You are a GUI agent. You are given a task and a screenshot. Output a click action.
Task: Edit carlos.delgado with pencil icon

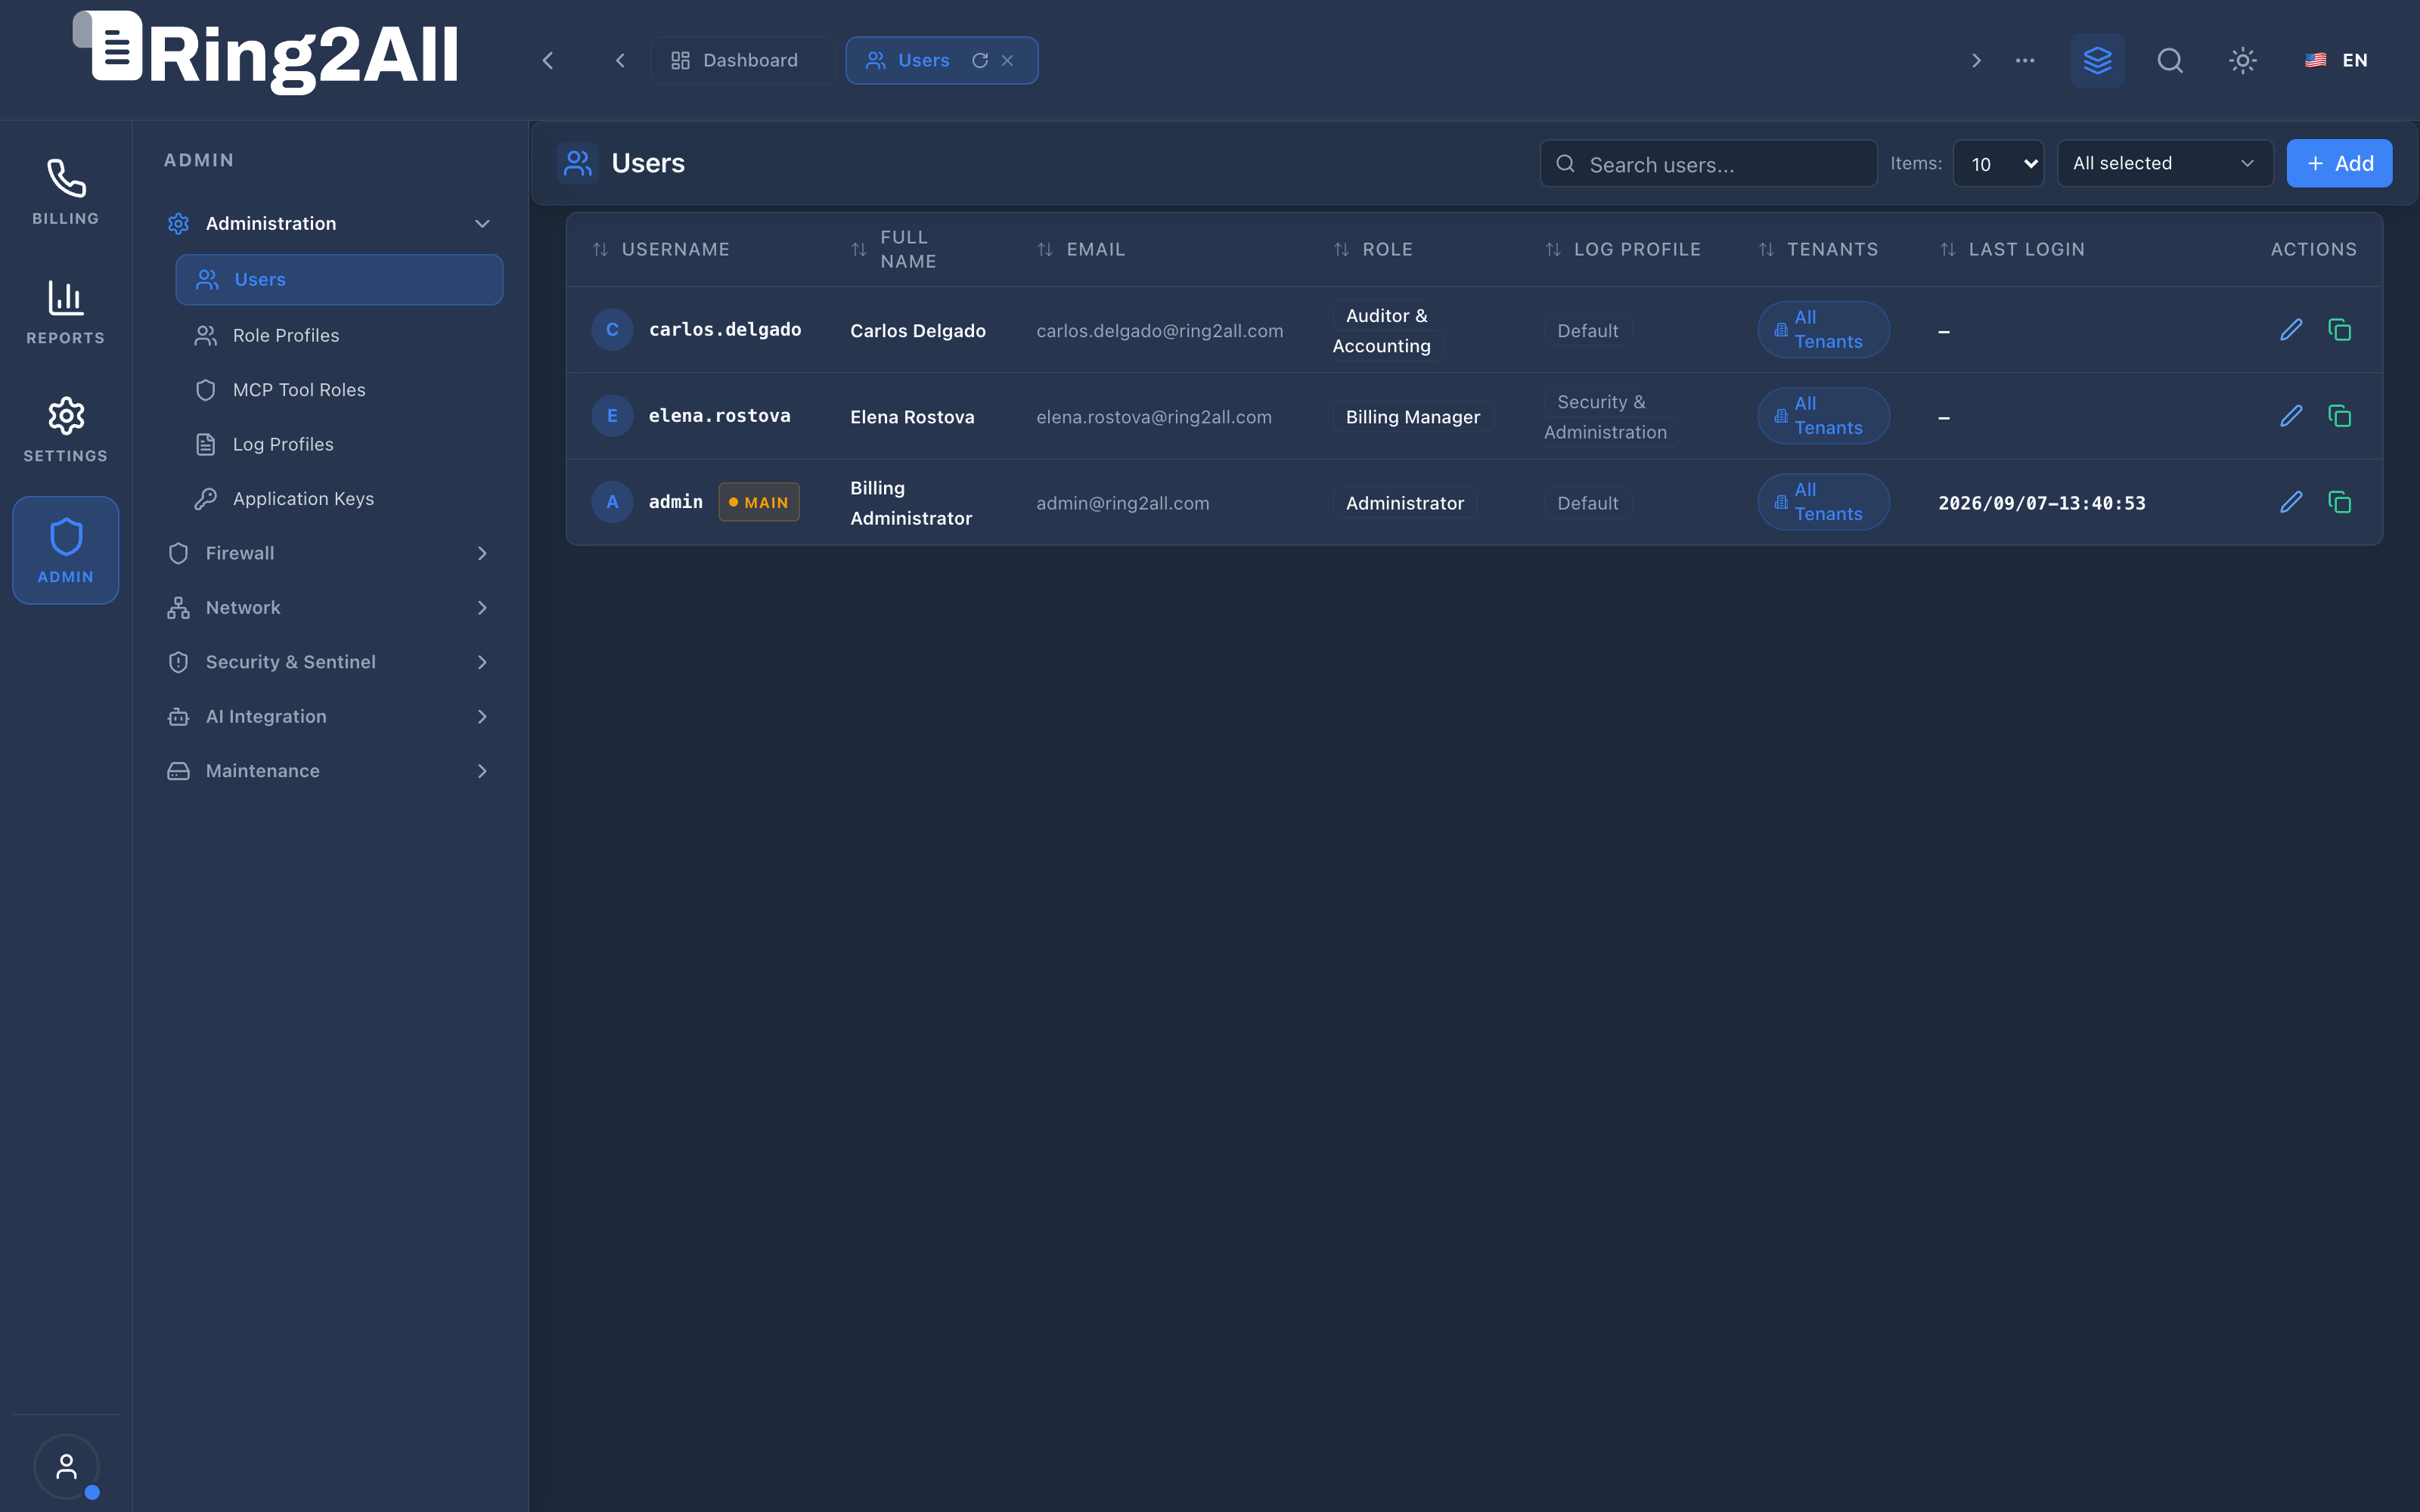click(2291, 330)
